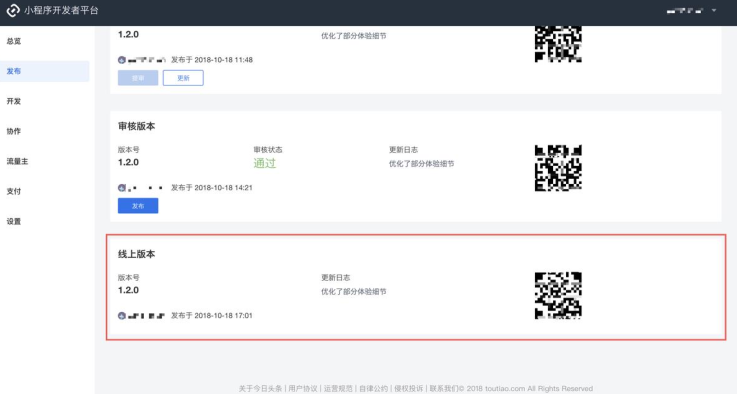Open the 侵权投诉 footer link
Image resolution: width=738 pixels, height=394 pixels.
click(409, 388)
